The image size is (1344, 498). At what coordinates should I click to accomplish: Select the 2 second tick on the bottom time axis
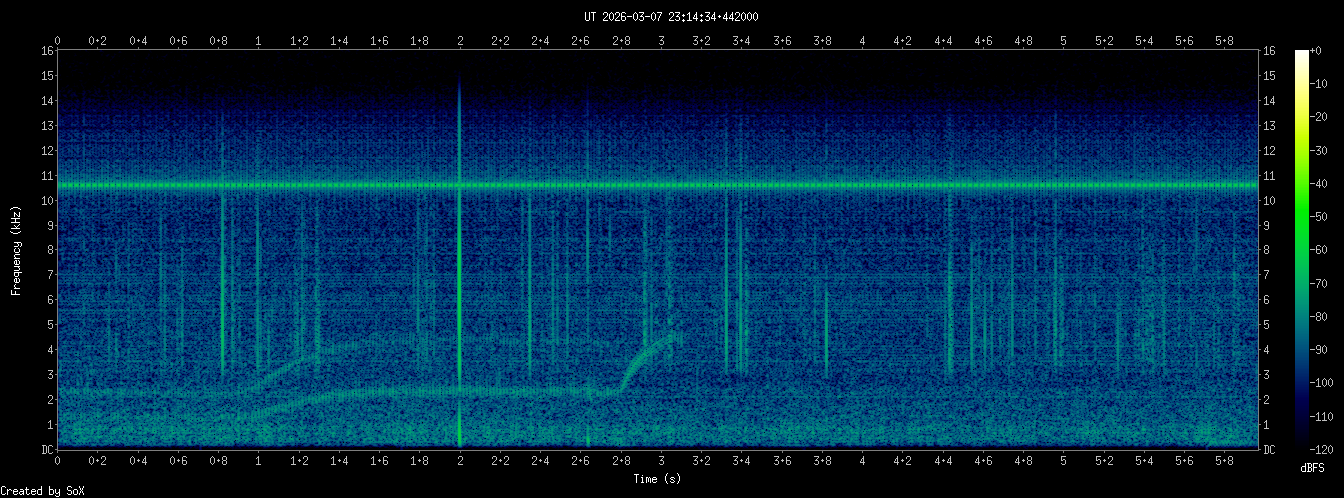(x=460, y=461)
